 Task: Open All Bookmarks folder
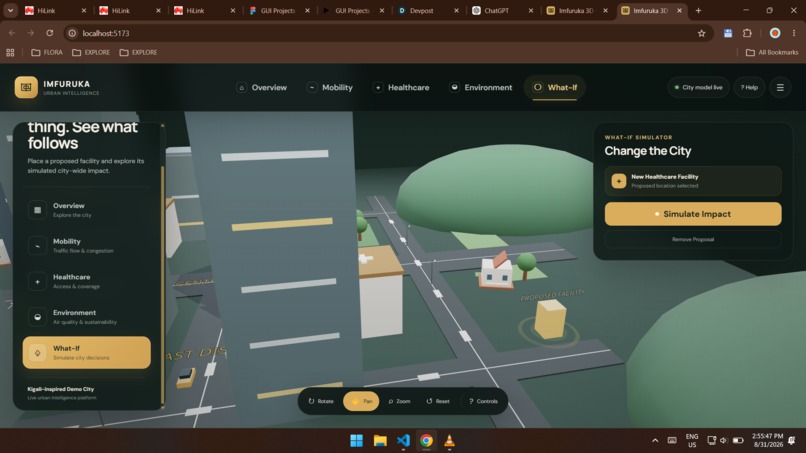(x=772, y=52)
